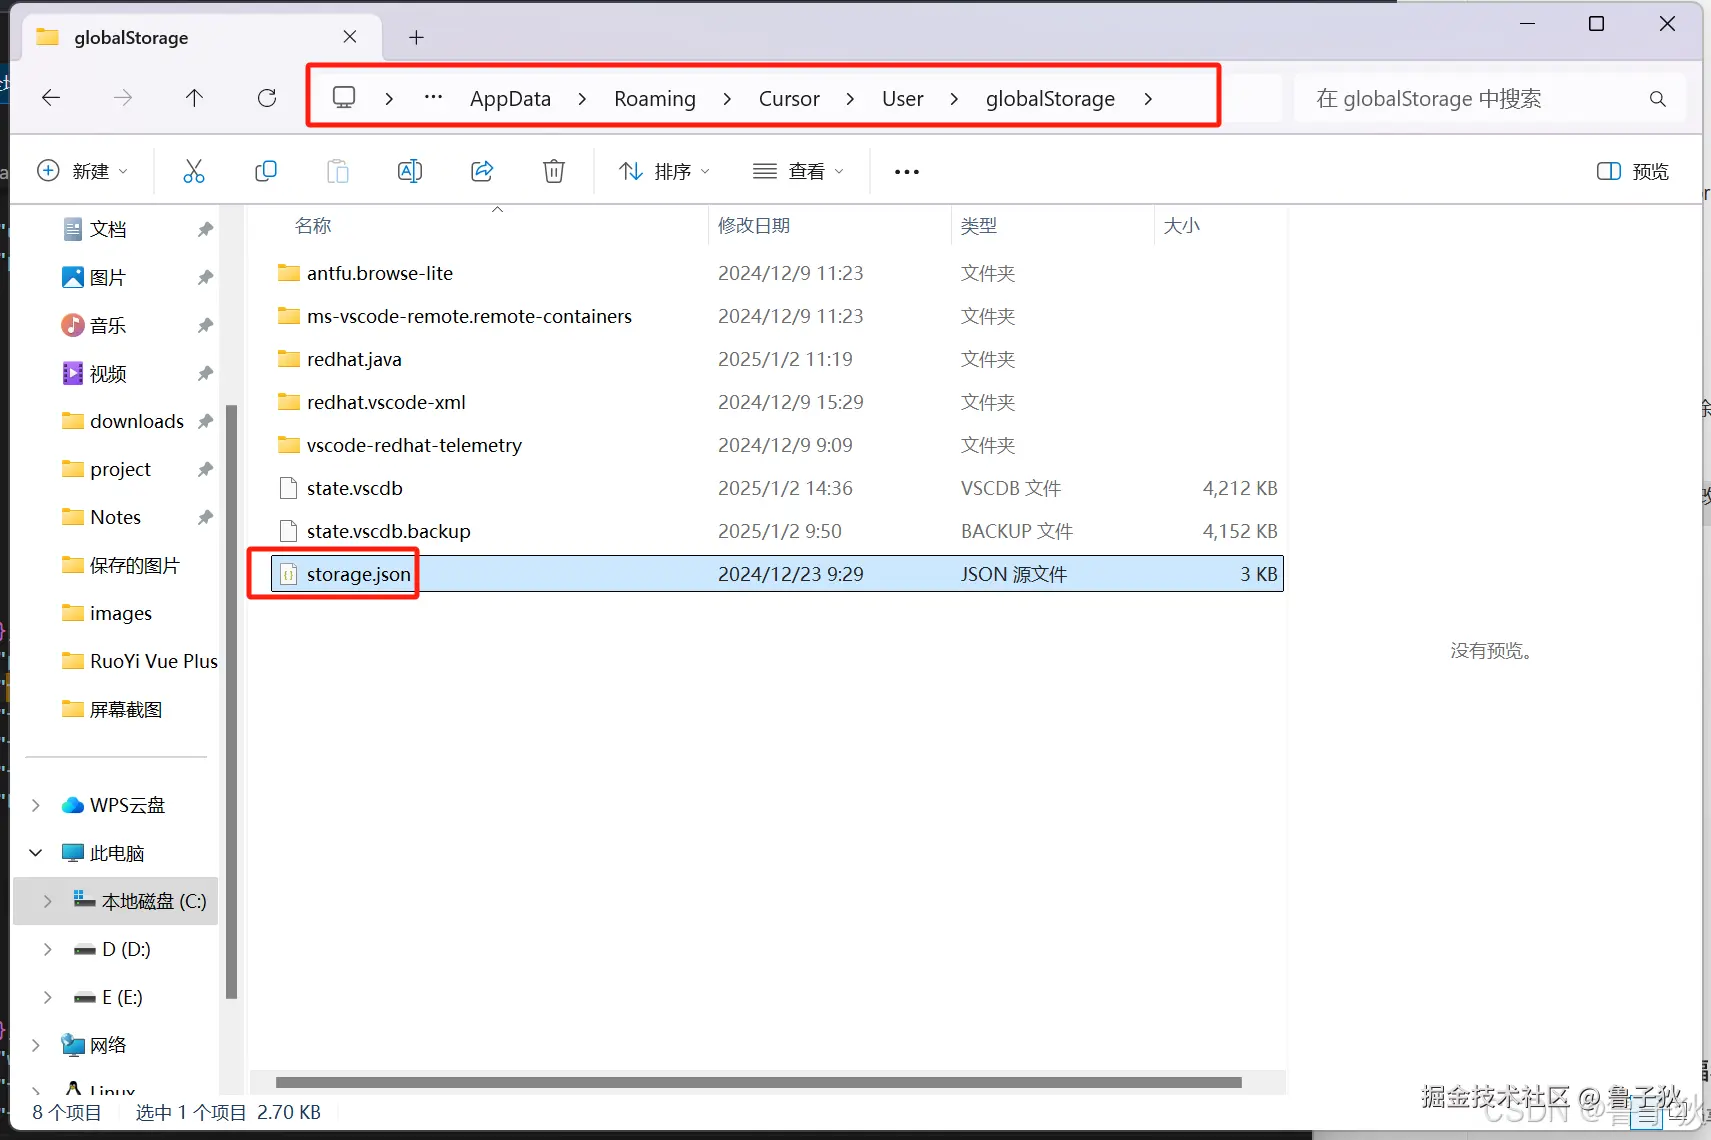Open 图片 (Pictures) in the sidebar

point(108,277)
